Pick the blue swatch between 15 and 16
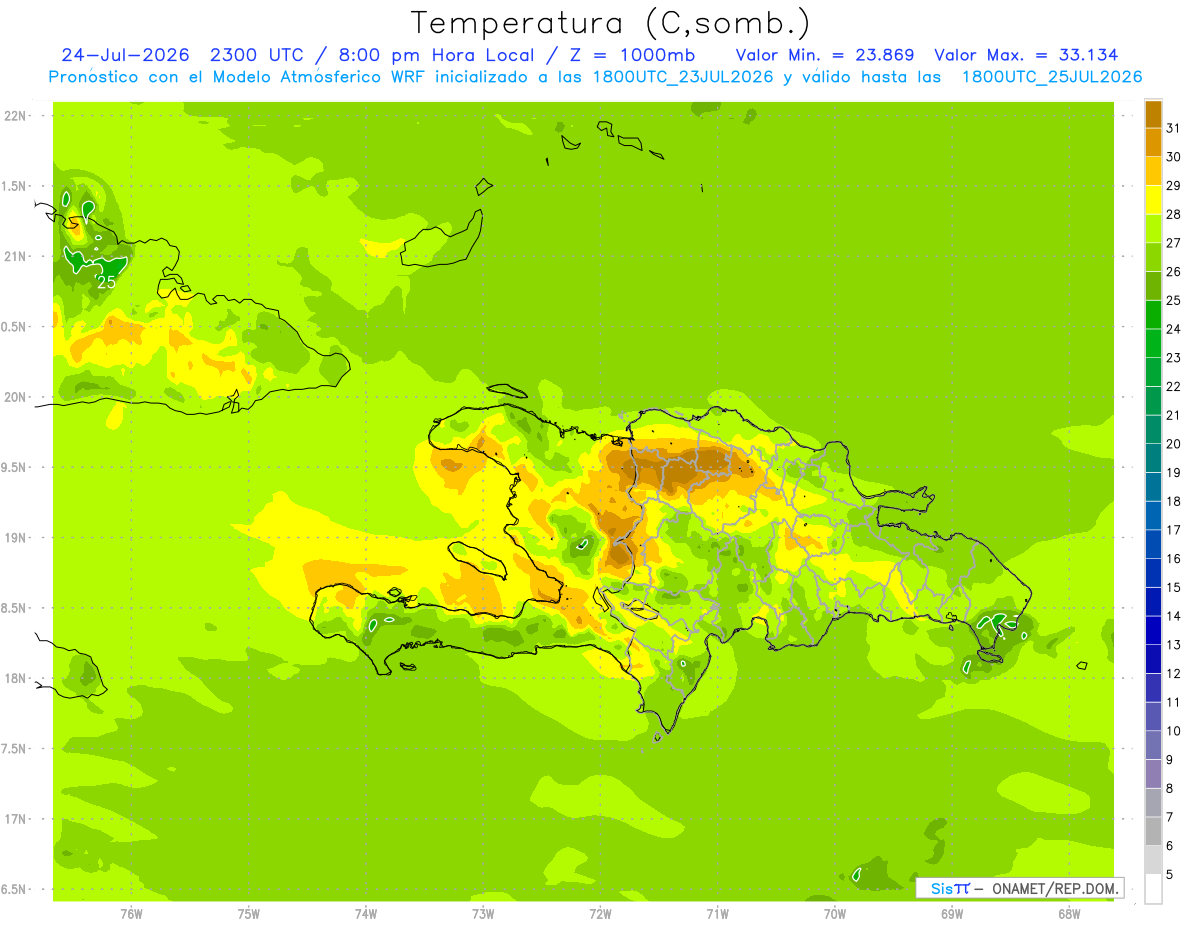1200x927 pixels. [x=1153, y=573]
